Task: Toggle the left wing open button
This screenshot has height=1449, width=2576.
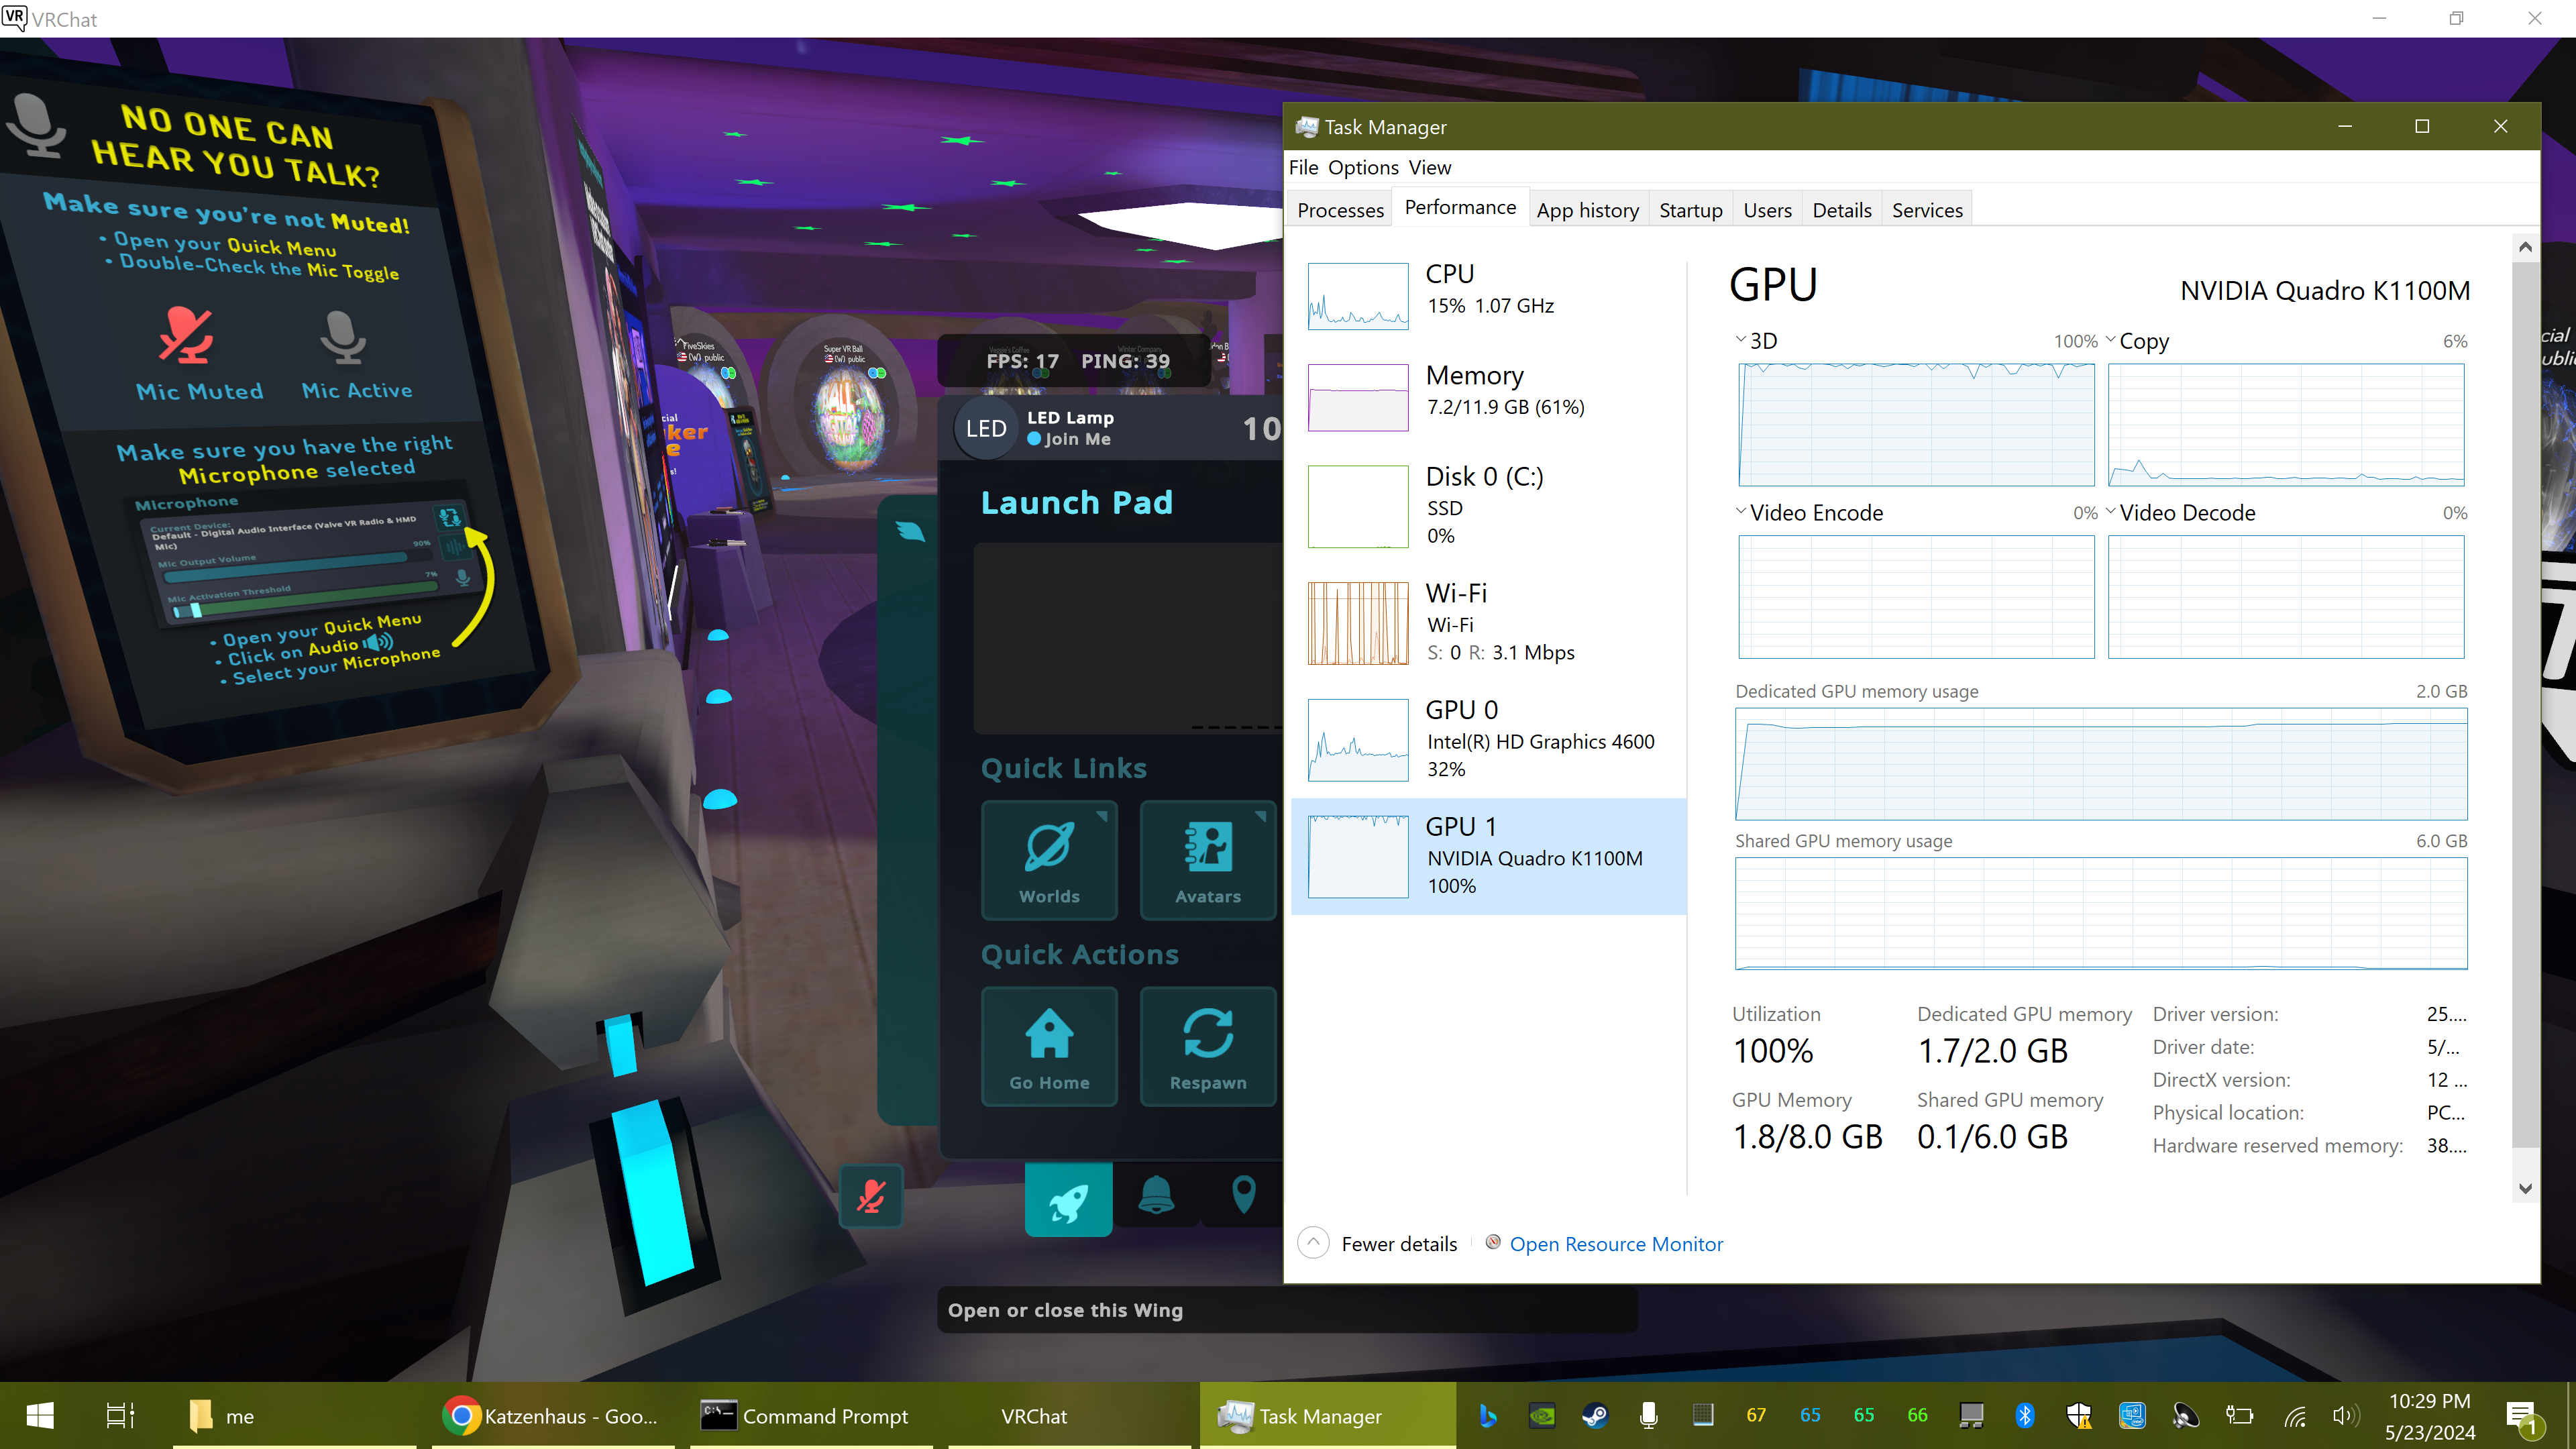Action: [909, 531]
